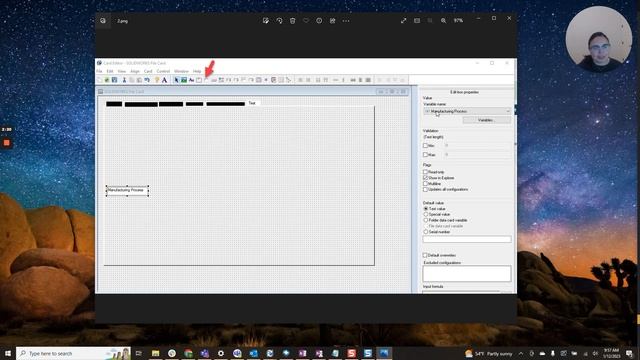Enable the Min text length checkbox
The image size is (640, 360).
(425, 145)
